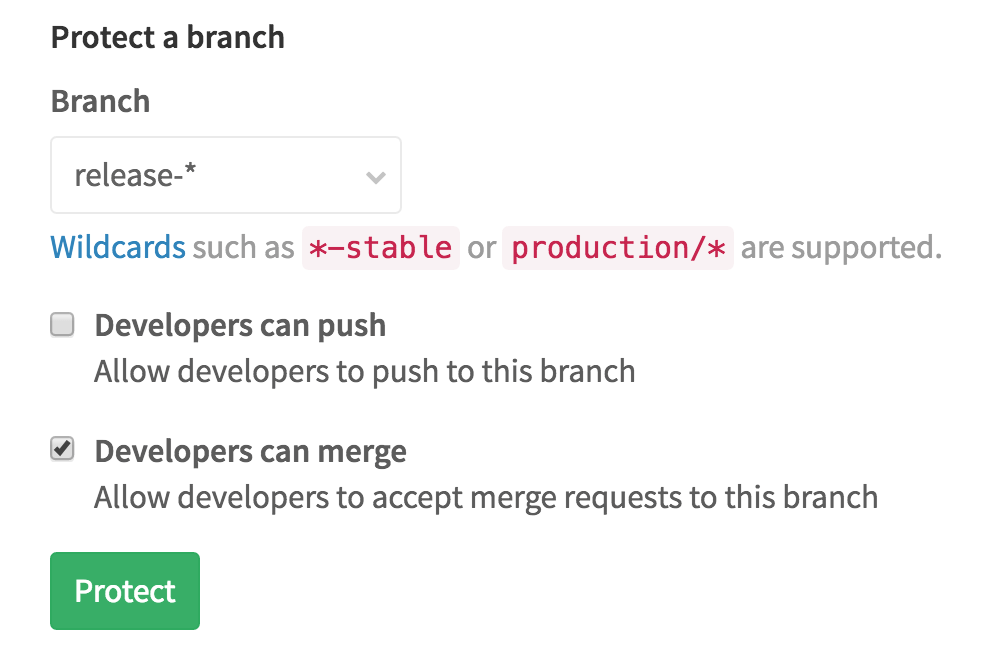The width and height of the screenshot is (996, 648).
Task: Click the production/* wildcard example
Action: [618, 247]
